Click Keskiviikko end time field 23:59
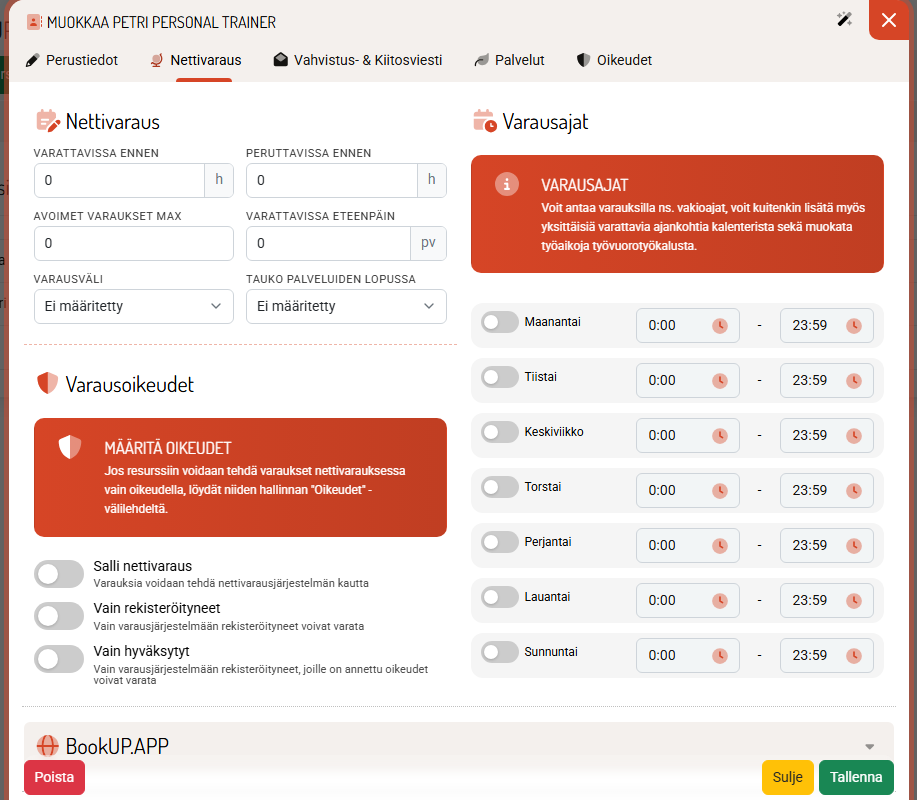This screenshot has height=800, width=917. 827,436
